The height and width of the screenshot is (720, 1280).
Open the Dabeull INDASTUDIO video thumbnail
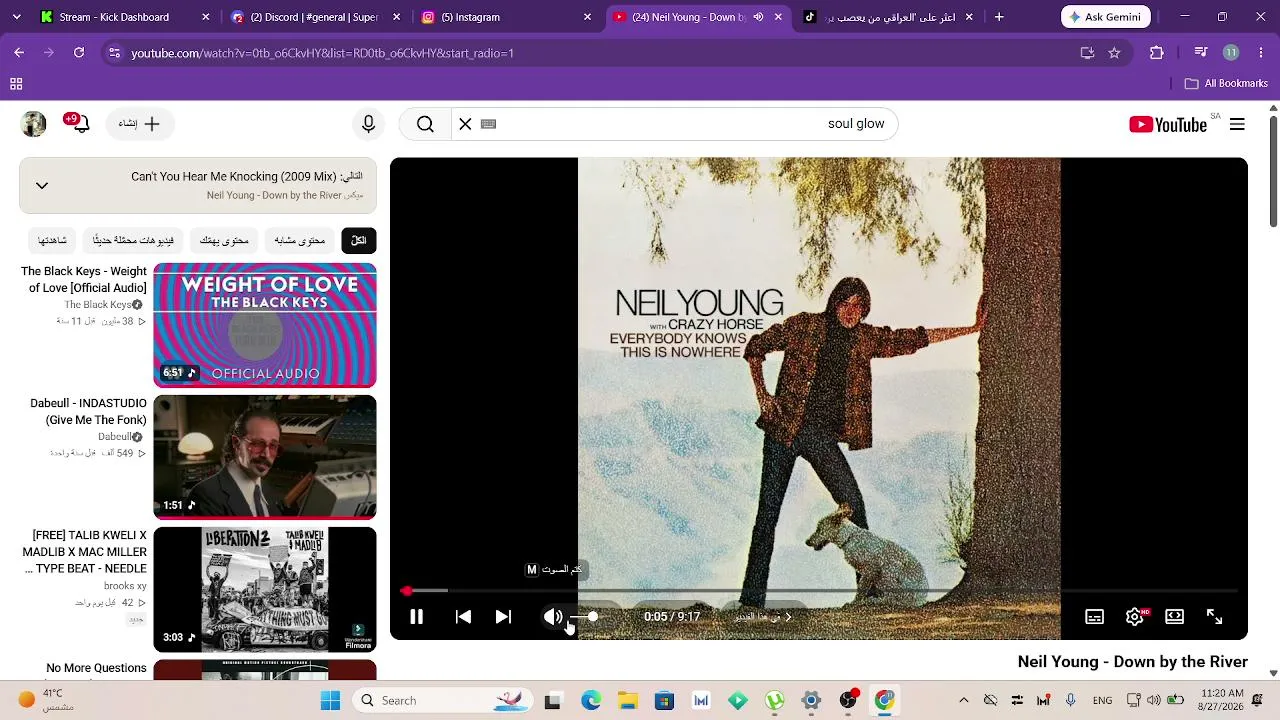point(265,457)
